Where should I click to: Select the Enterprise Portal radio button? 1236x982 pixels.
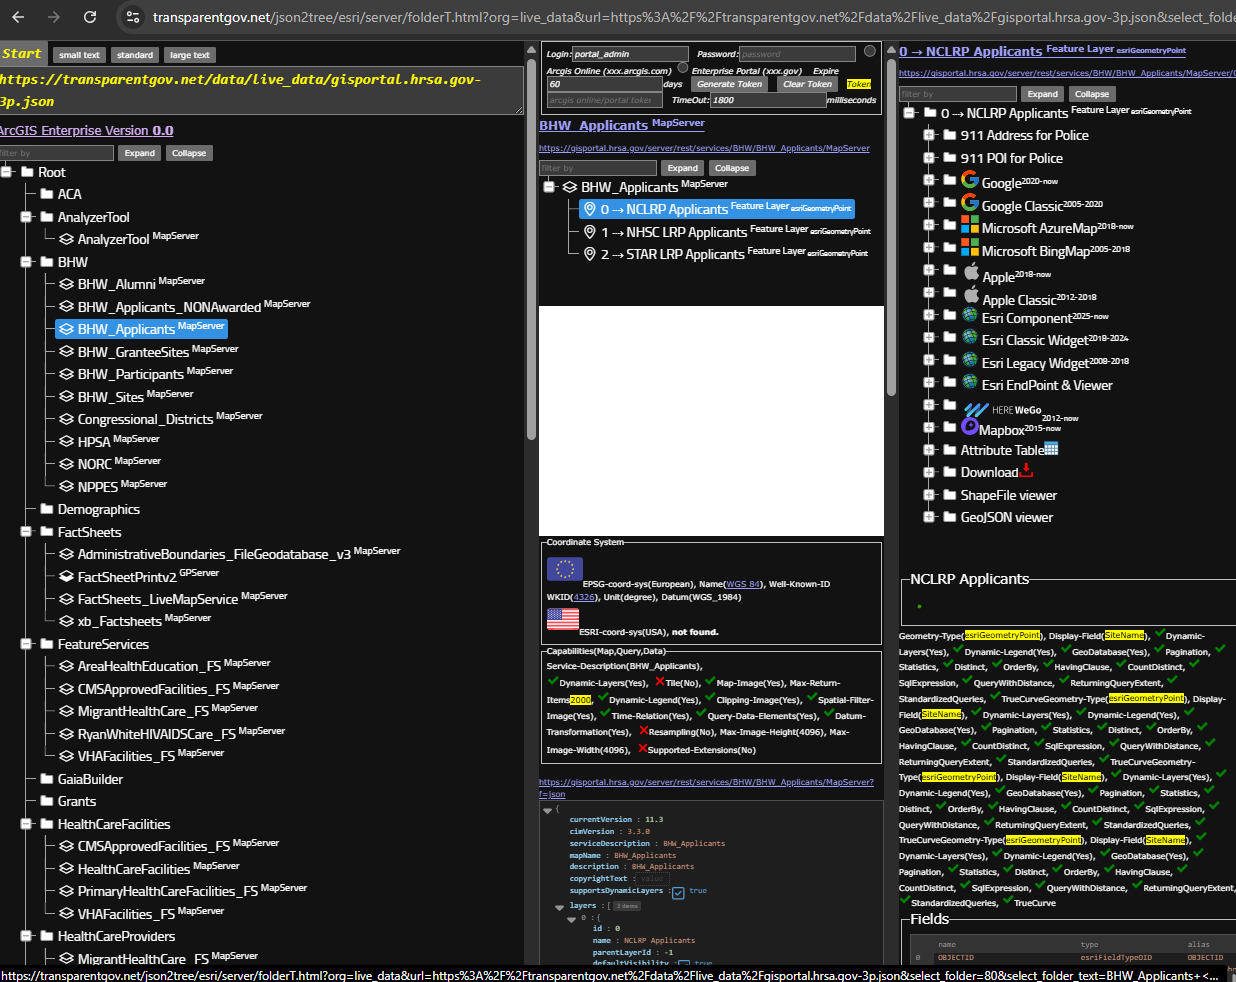869,51
